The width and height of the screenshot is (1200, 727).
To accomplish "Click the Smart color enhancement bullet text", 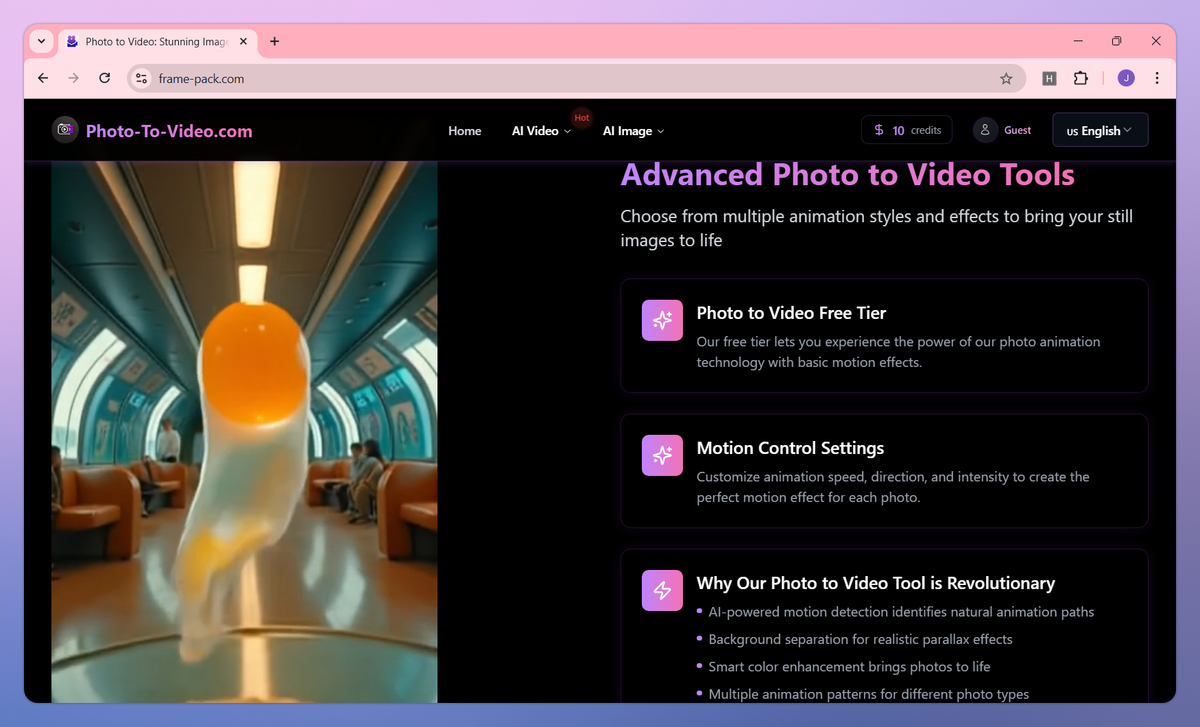I will [849, 666].
